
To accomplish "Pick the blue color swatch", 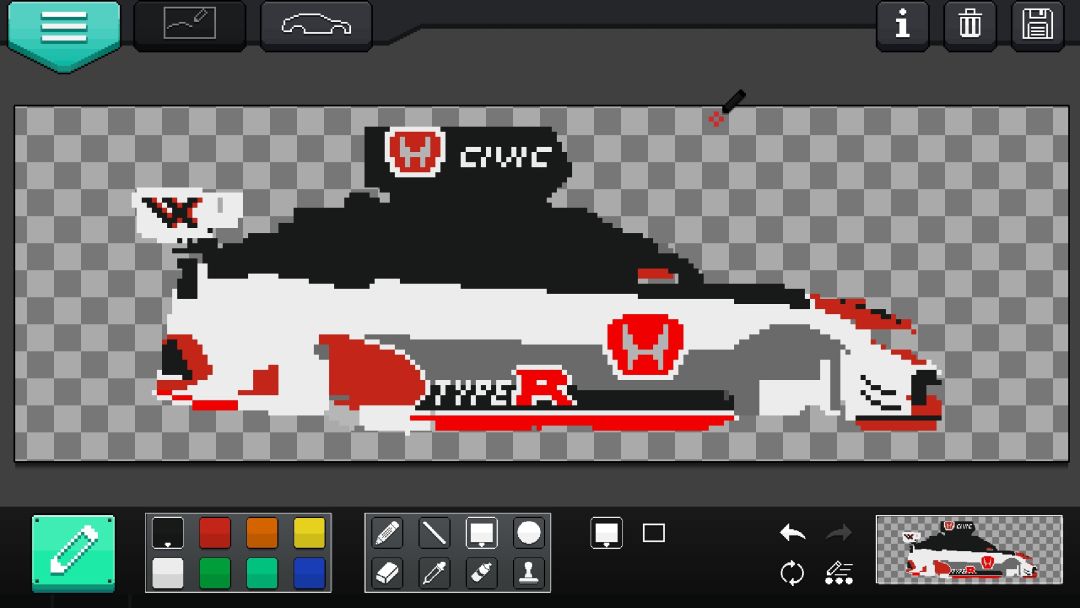I will pos(309,573).
